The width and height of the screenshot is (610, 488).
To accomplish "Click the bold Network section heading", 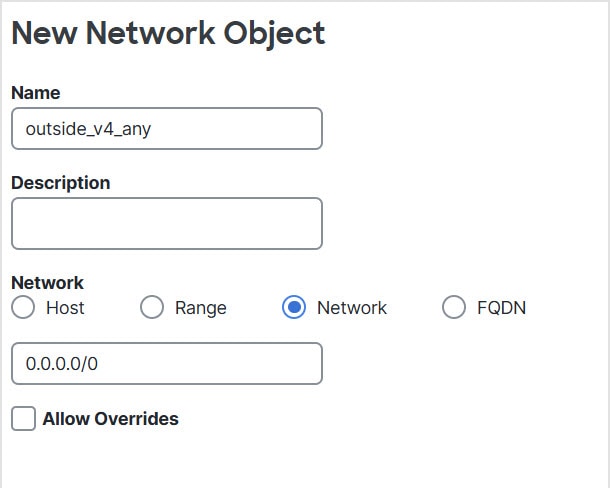I will (47, 283).
